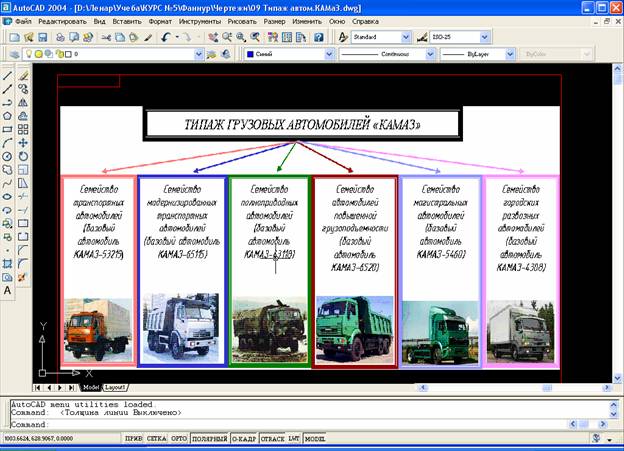Toggle ОРТО ortho mode in status bar

point(179,439)
